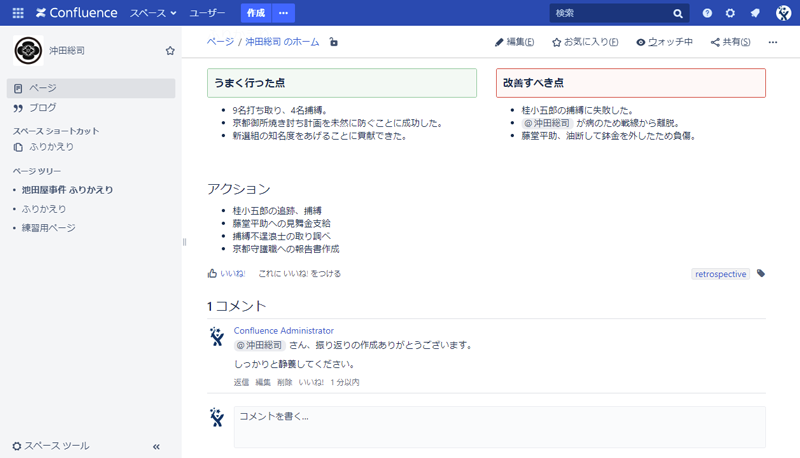Open page restrictions lock icon
This screenshot has height=458, width=800.
click(x=334, y=42)
